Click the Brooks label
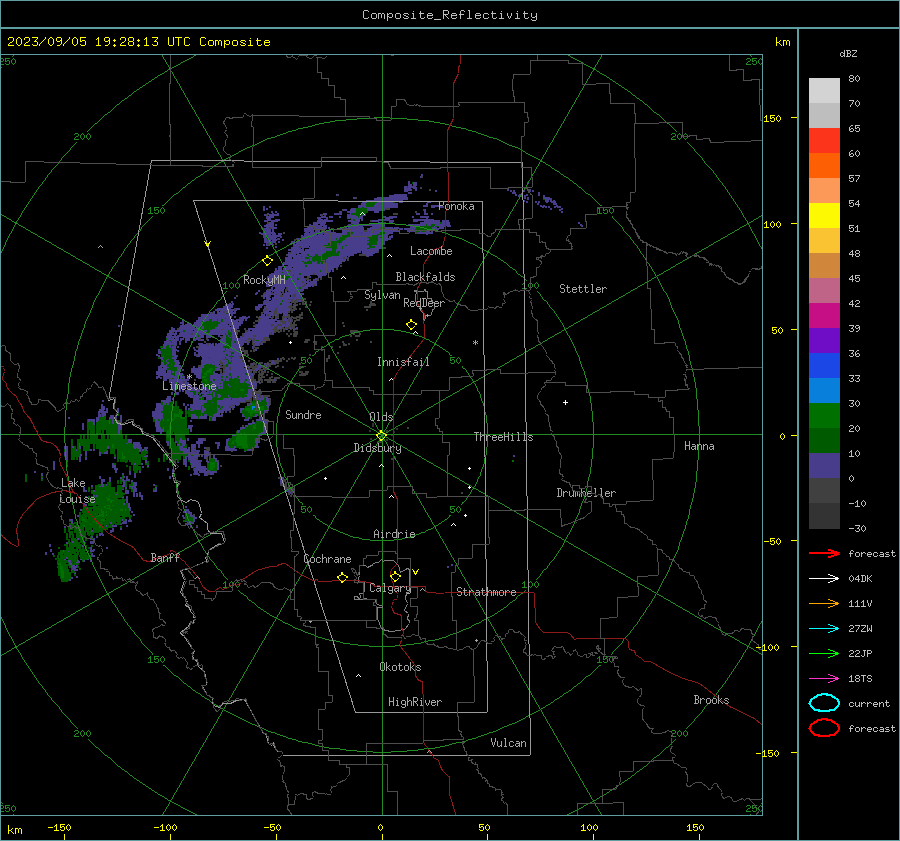 click(x=711, y=700)
